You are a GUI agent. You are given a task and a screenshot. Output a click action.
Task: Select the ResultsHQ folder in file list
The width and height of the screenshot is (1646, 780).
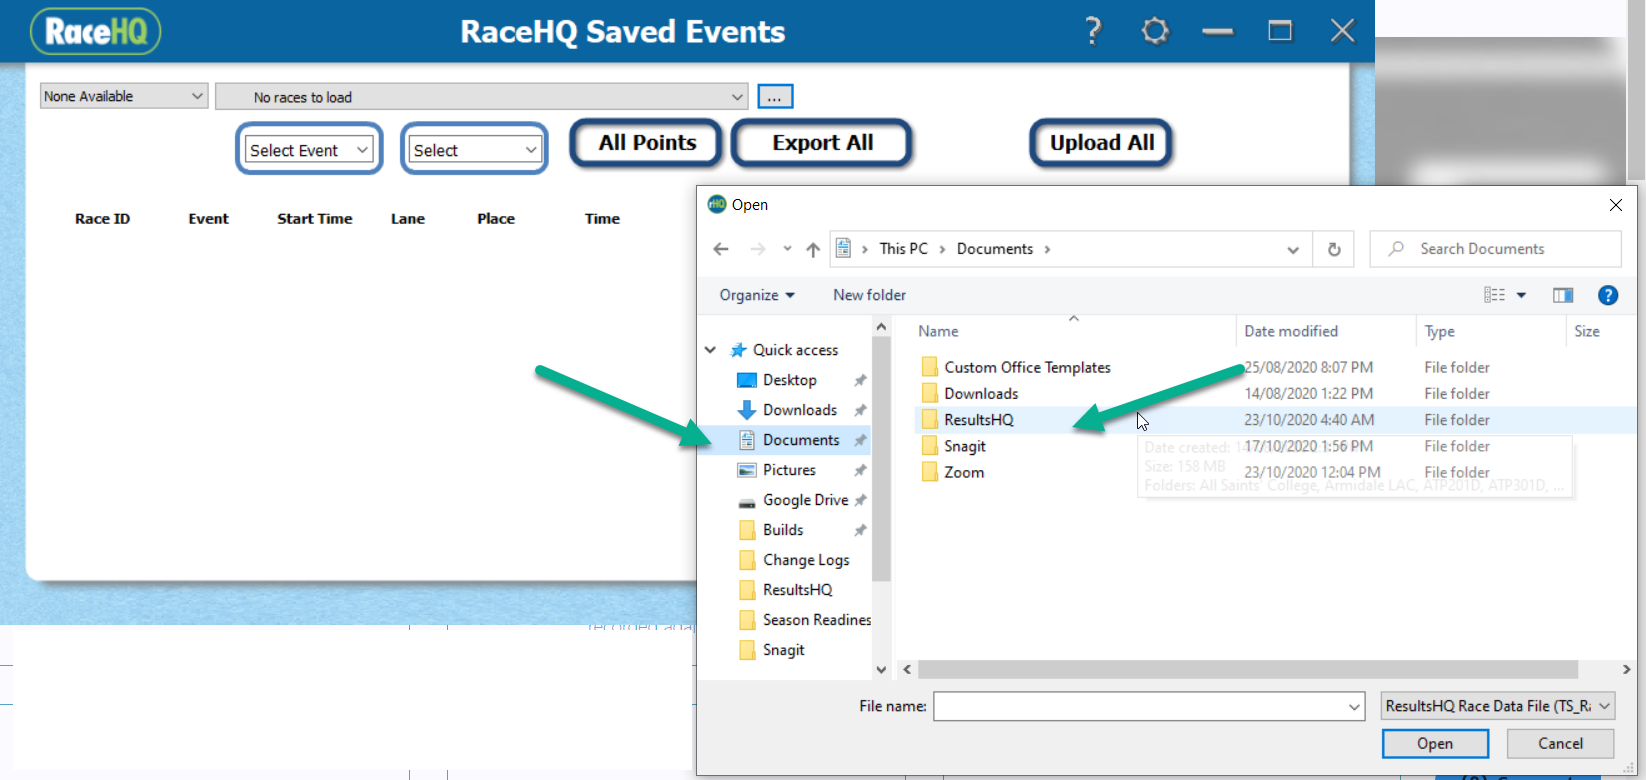(x=978, y=420)
